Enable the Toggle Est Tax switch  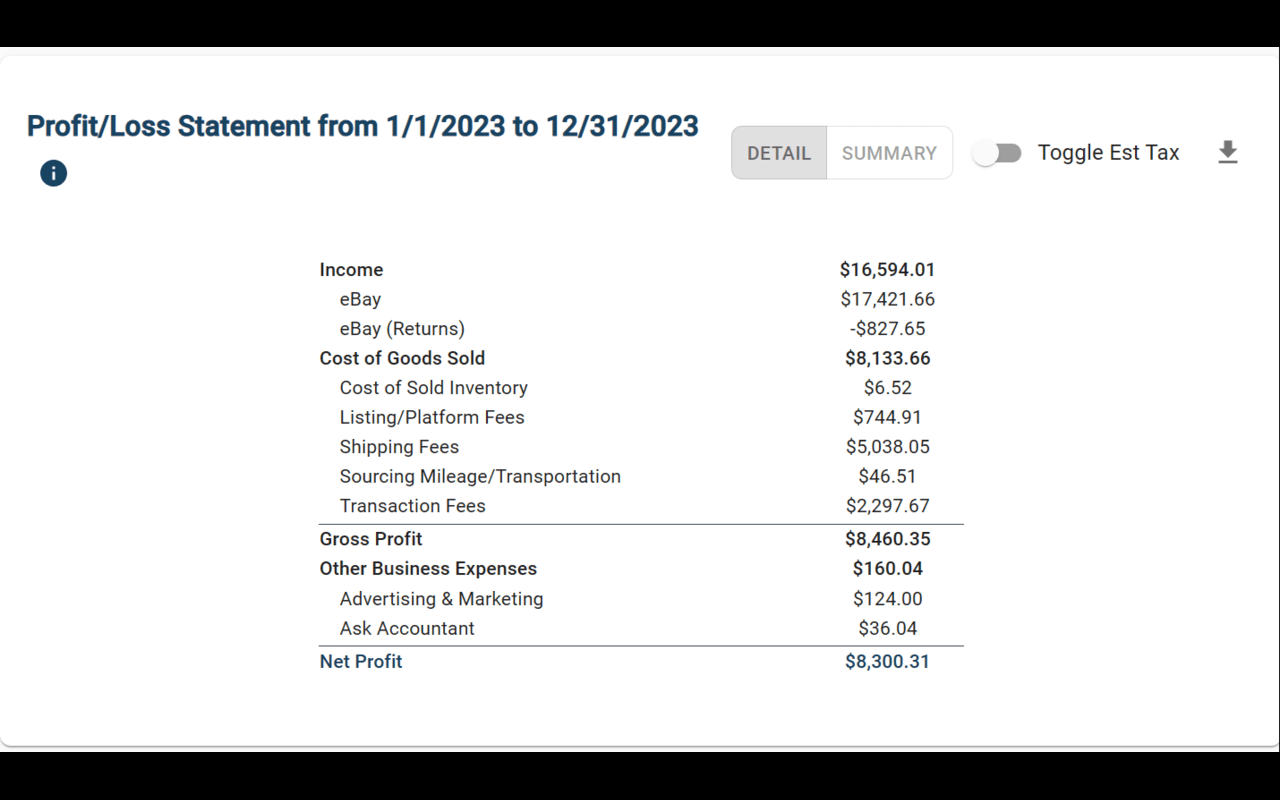[x=997, y=153]
